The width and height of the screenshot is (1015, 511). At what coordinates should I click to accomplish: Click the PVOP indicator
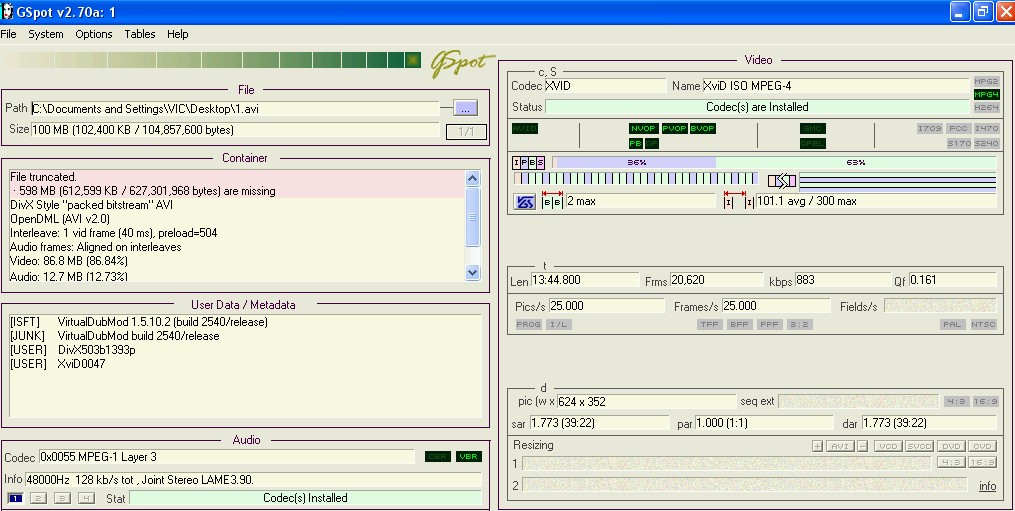(674, 129)
